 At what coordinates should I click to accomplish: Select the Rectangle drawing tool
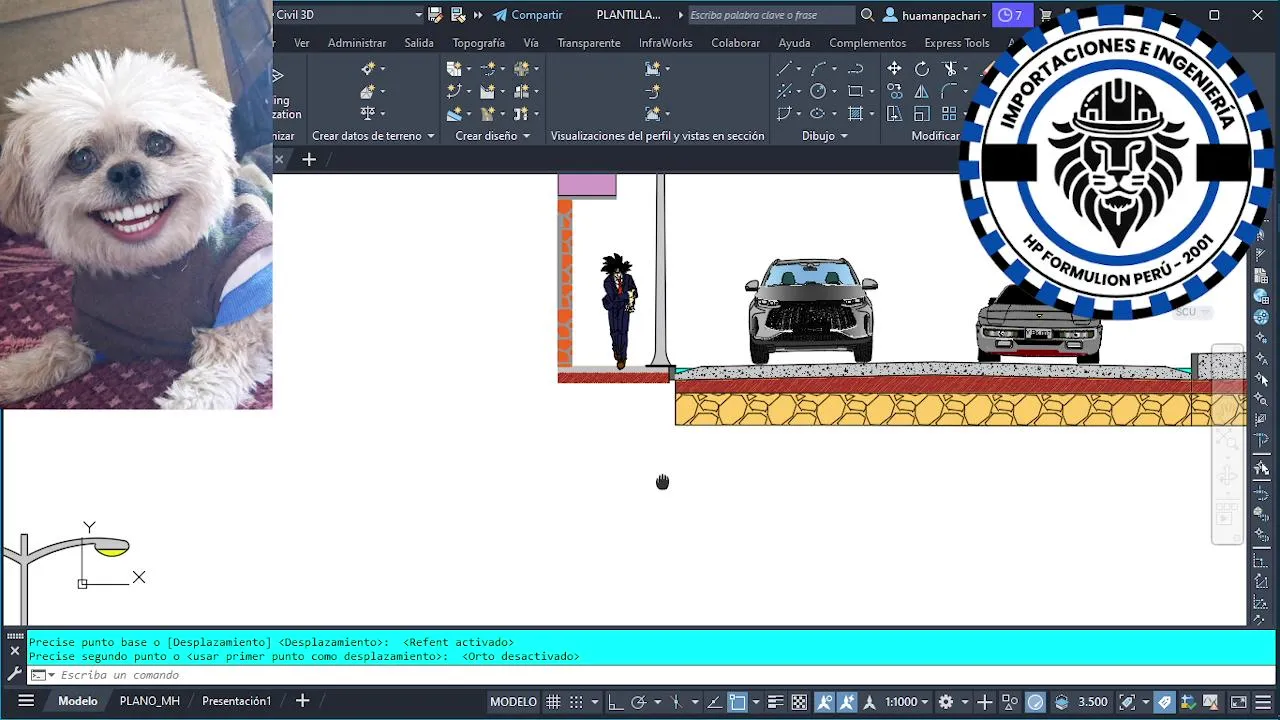click(x=855, y=91)
